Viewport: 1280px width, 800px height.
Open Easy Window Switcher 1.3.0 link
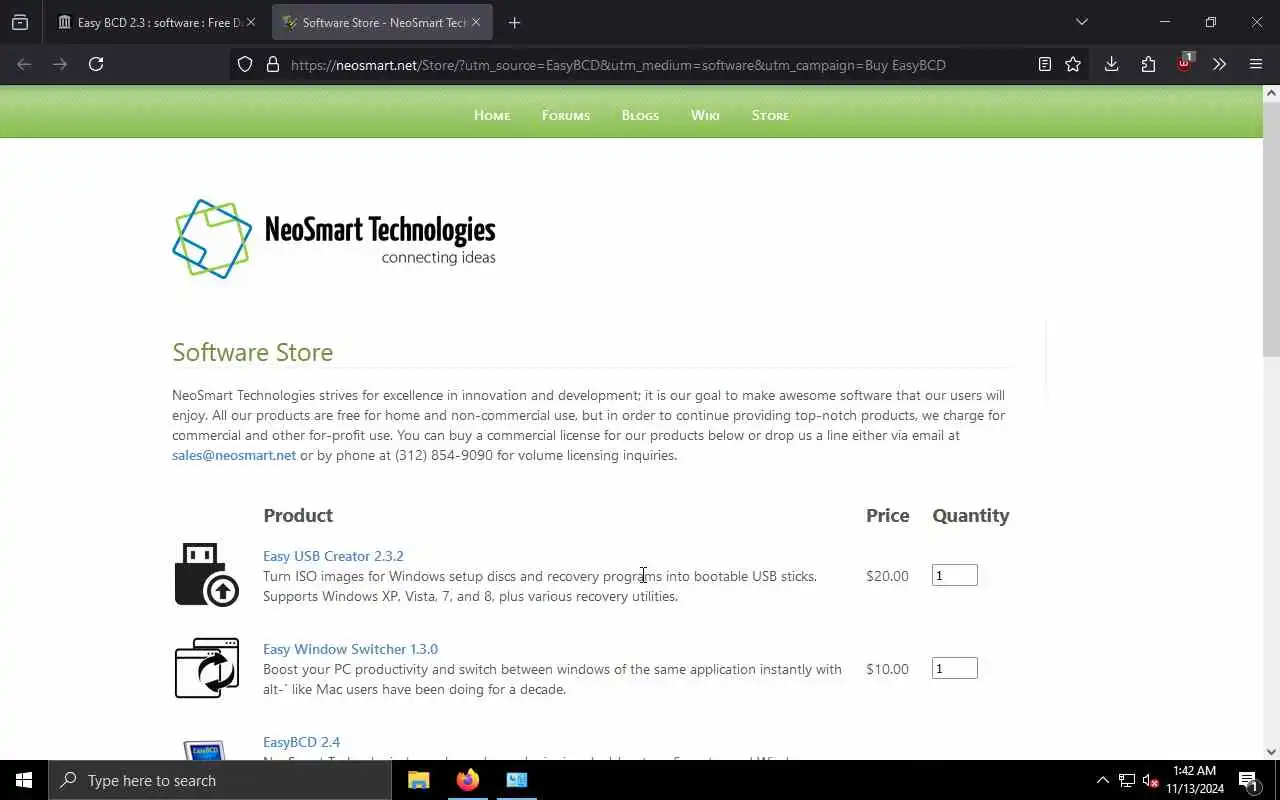[x=350, y=649]
